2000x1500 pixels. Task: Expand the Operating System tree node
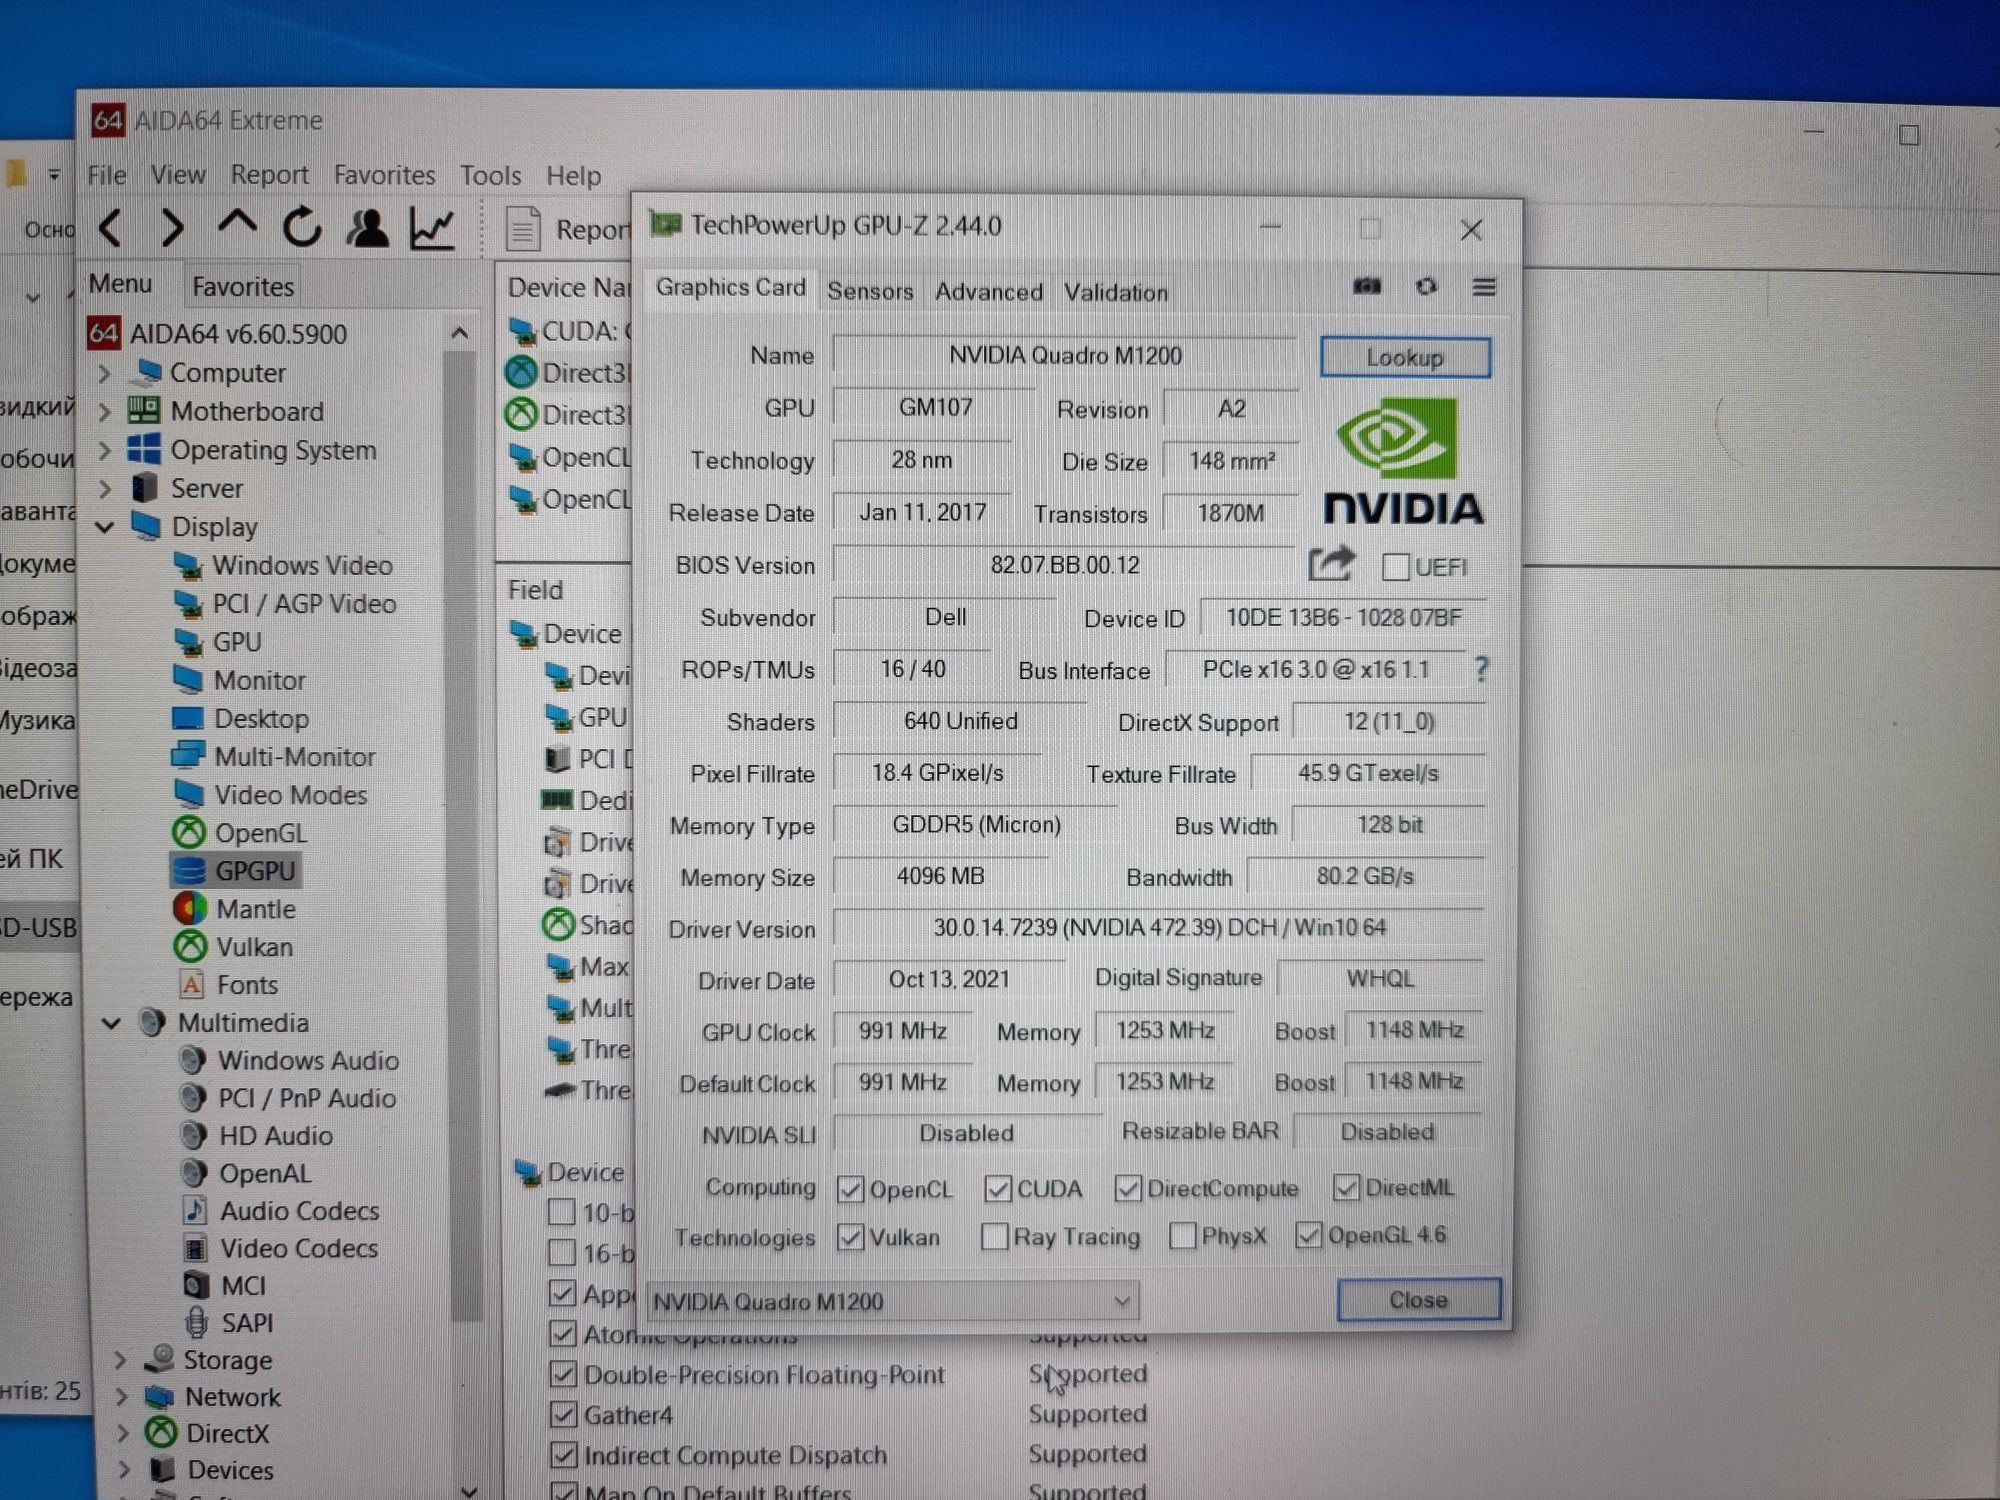pos(105,451)
